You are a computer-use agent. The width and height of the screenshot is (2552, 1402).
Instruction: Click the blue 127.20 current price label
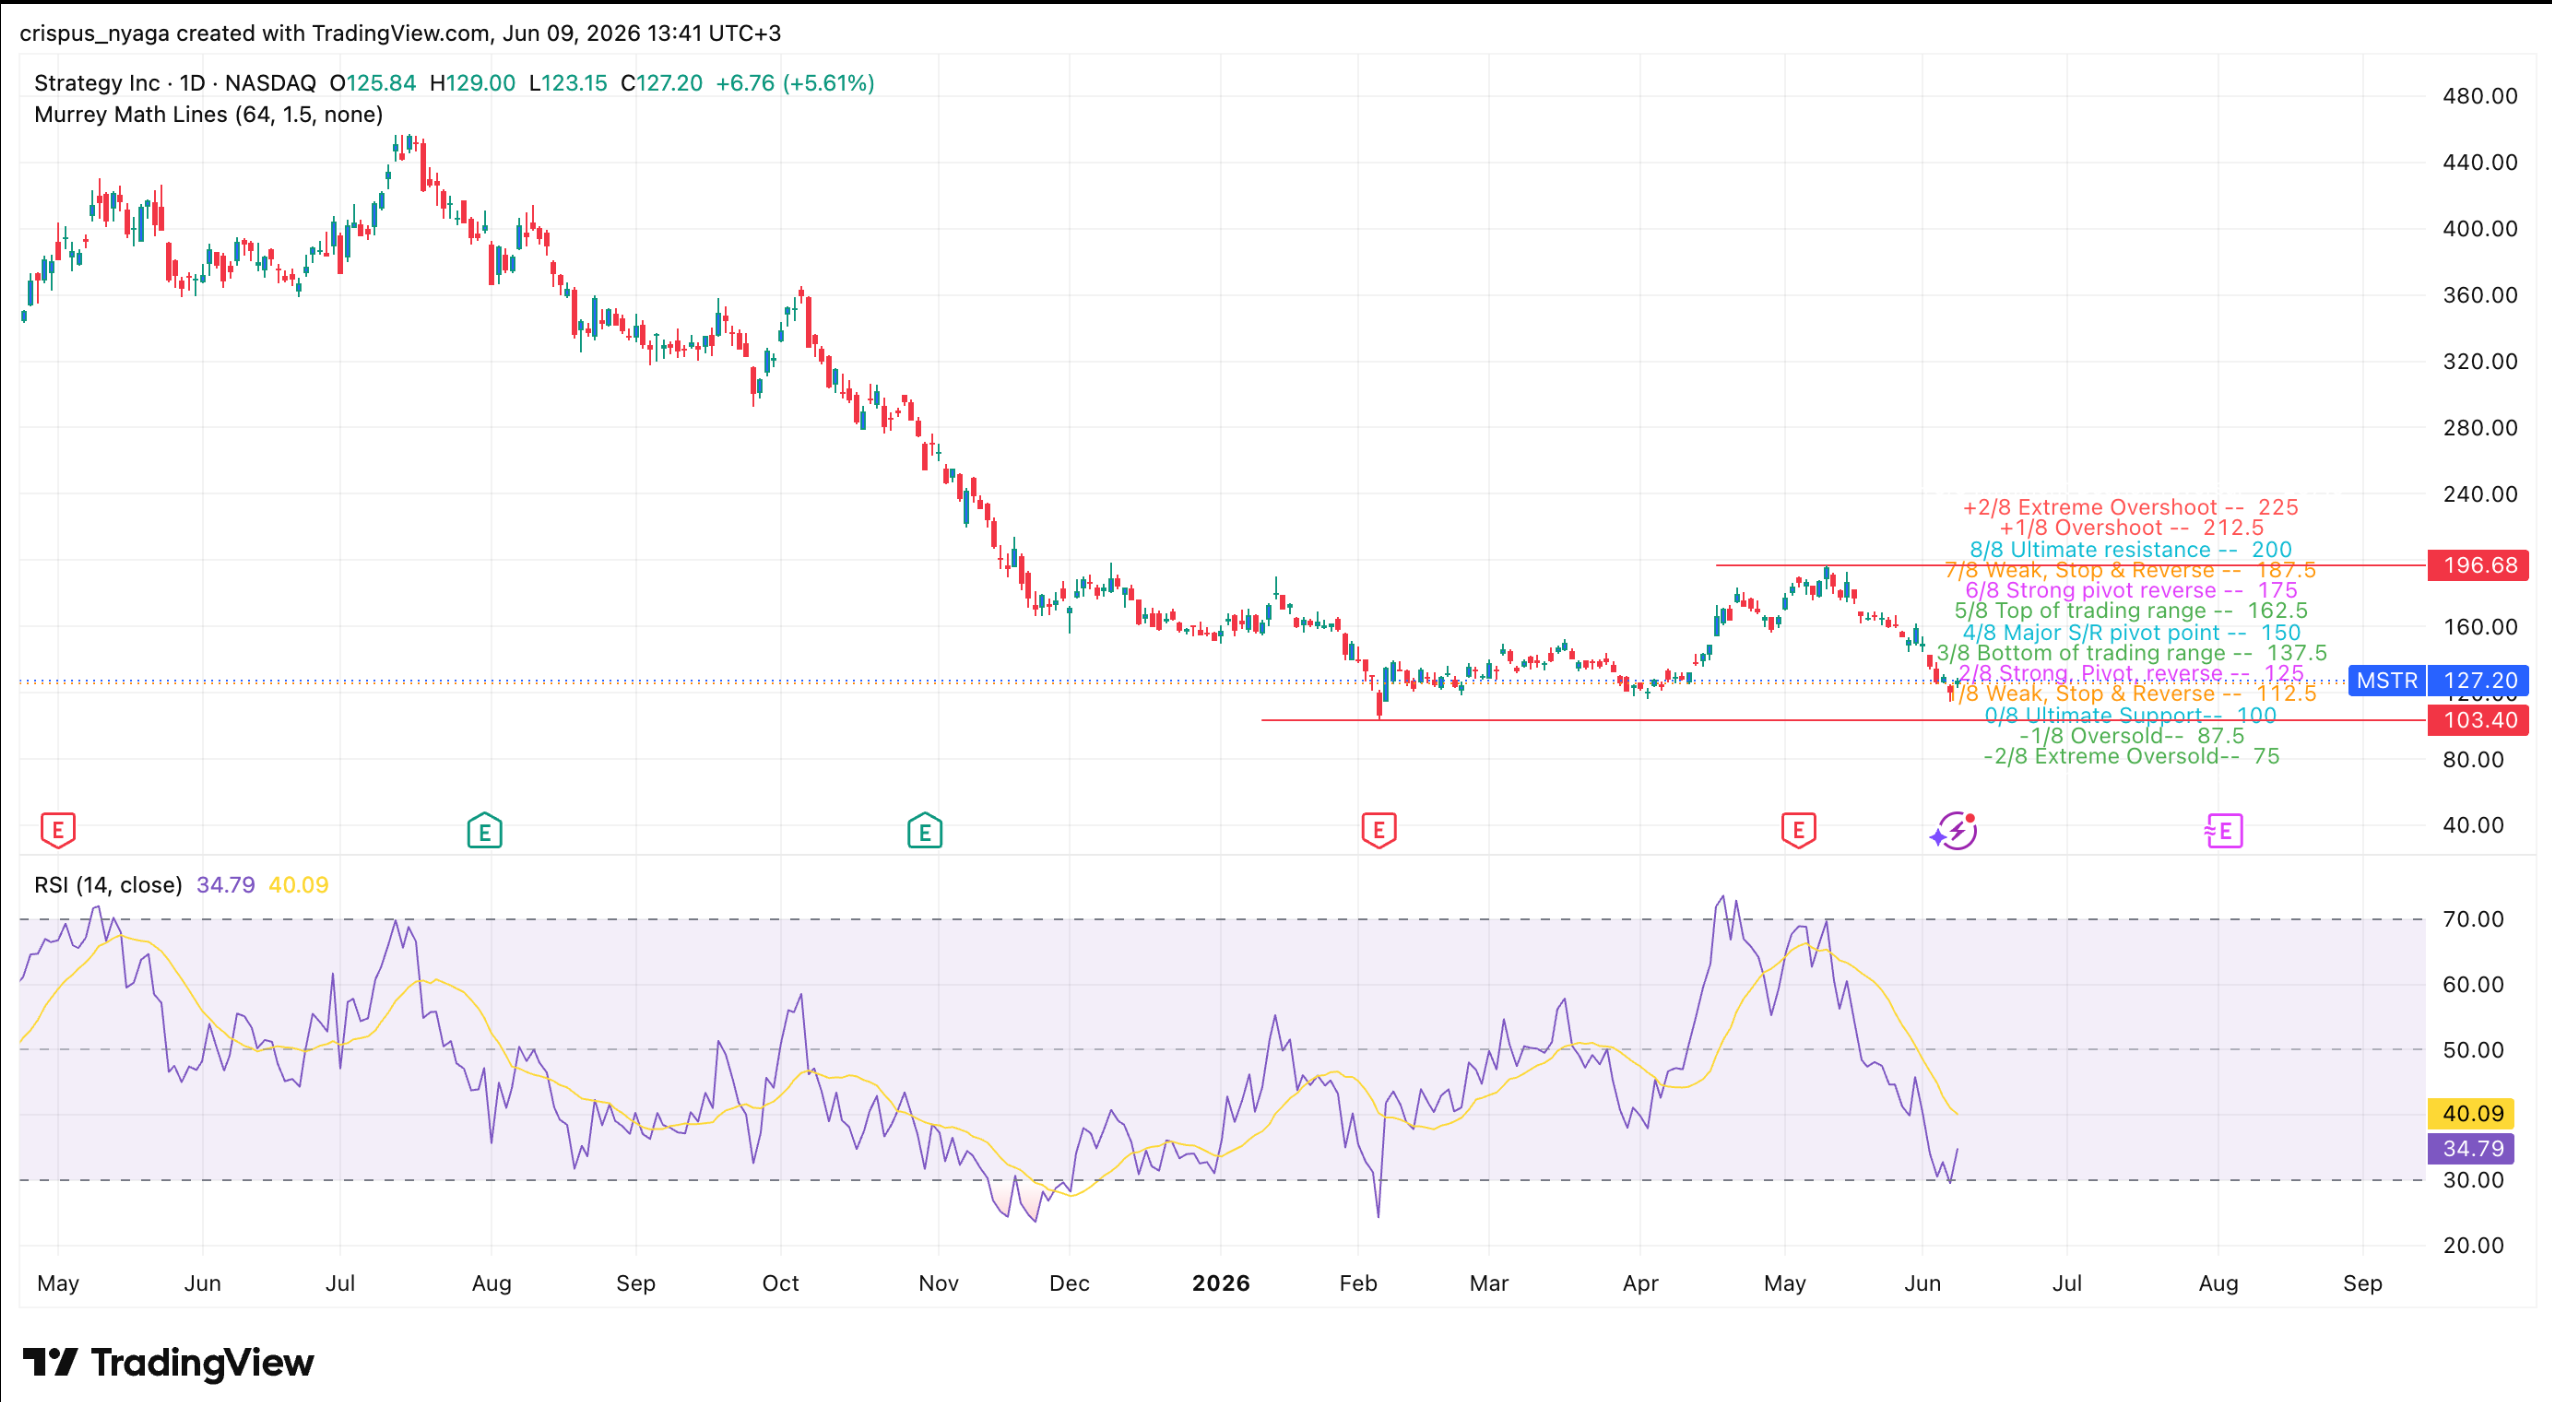pos(2479,681)
